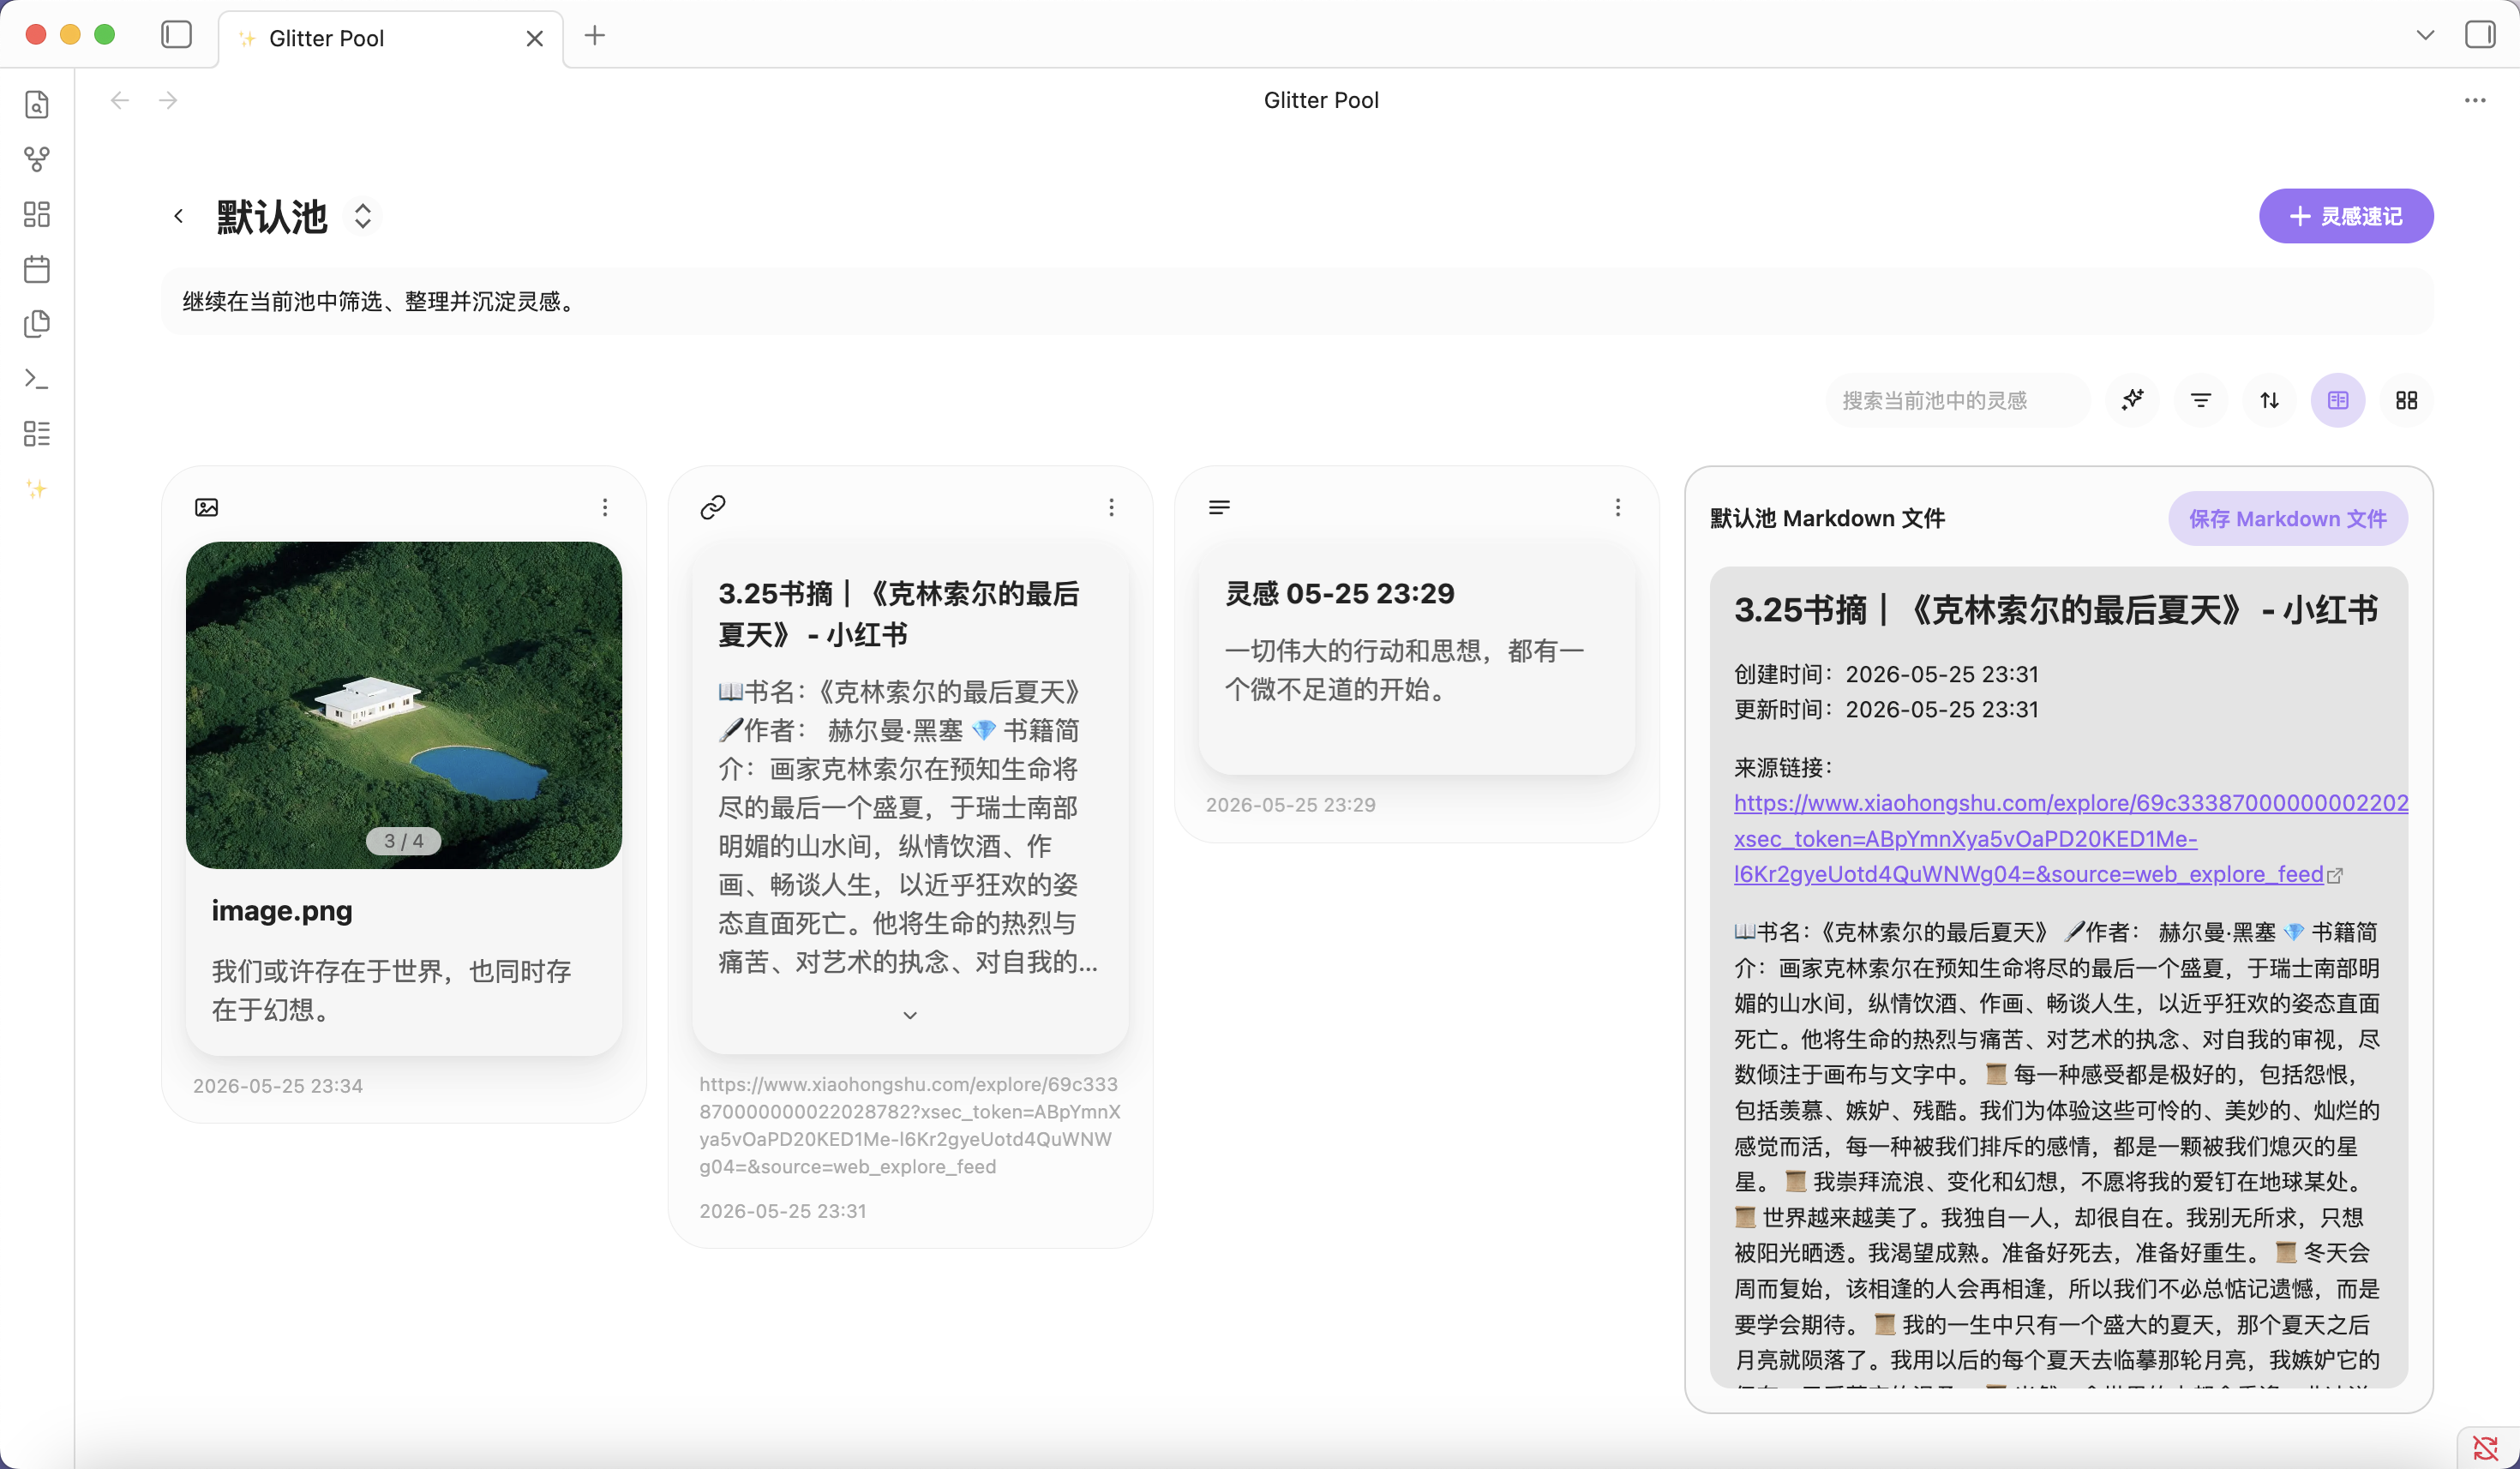Toggle the right sidebar panel
This screenshot has width=2520, height=1469.
2481,35
